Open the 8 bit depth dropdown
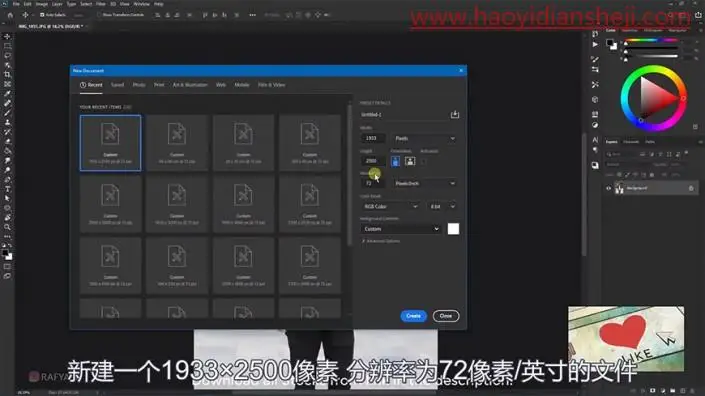This screenshot has height=396, width=705. 442,206
